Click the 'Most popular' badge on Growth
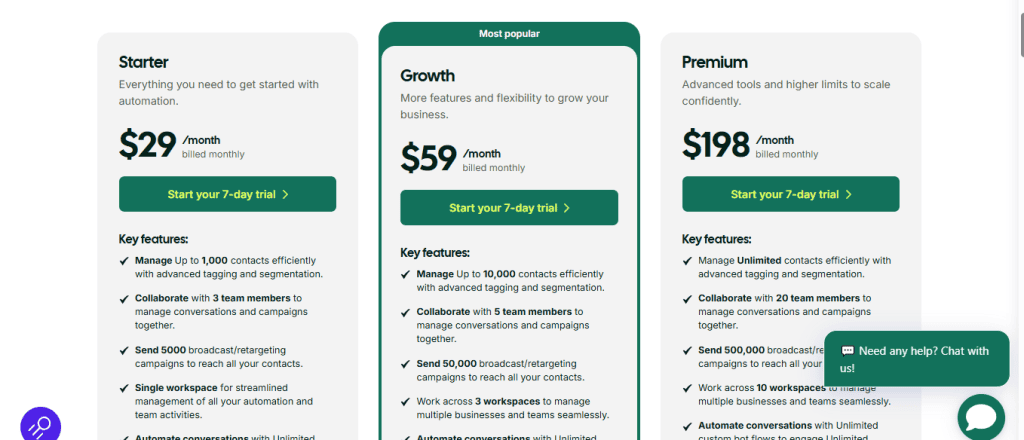Viewport: 1024px width, 440px height. (x=509, y=33)
